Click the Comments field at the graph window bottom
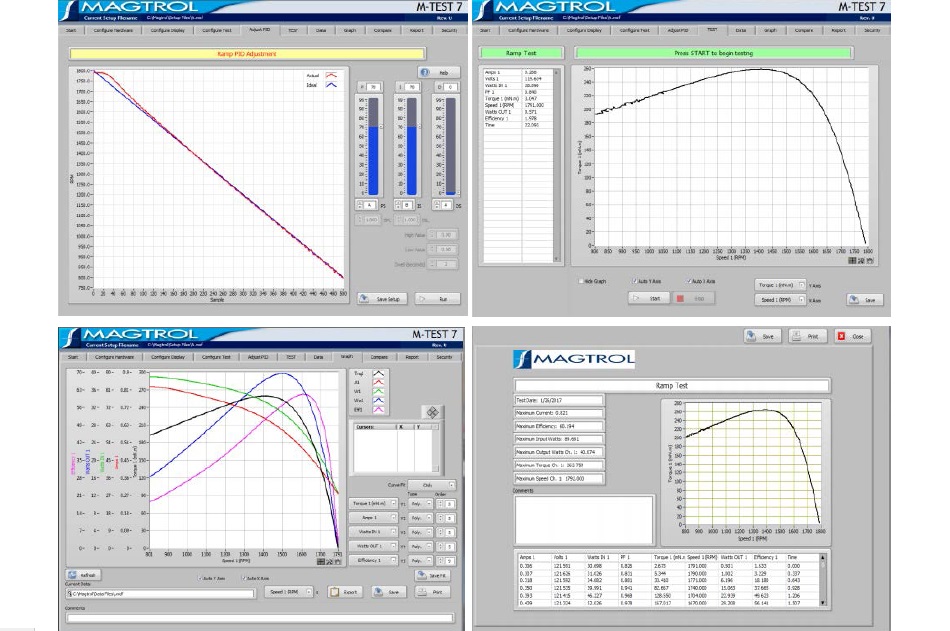 click(260, 618)
